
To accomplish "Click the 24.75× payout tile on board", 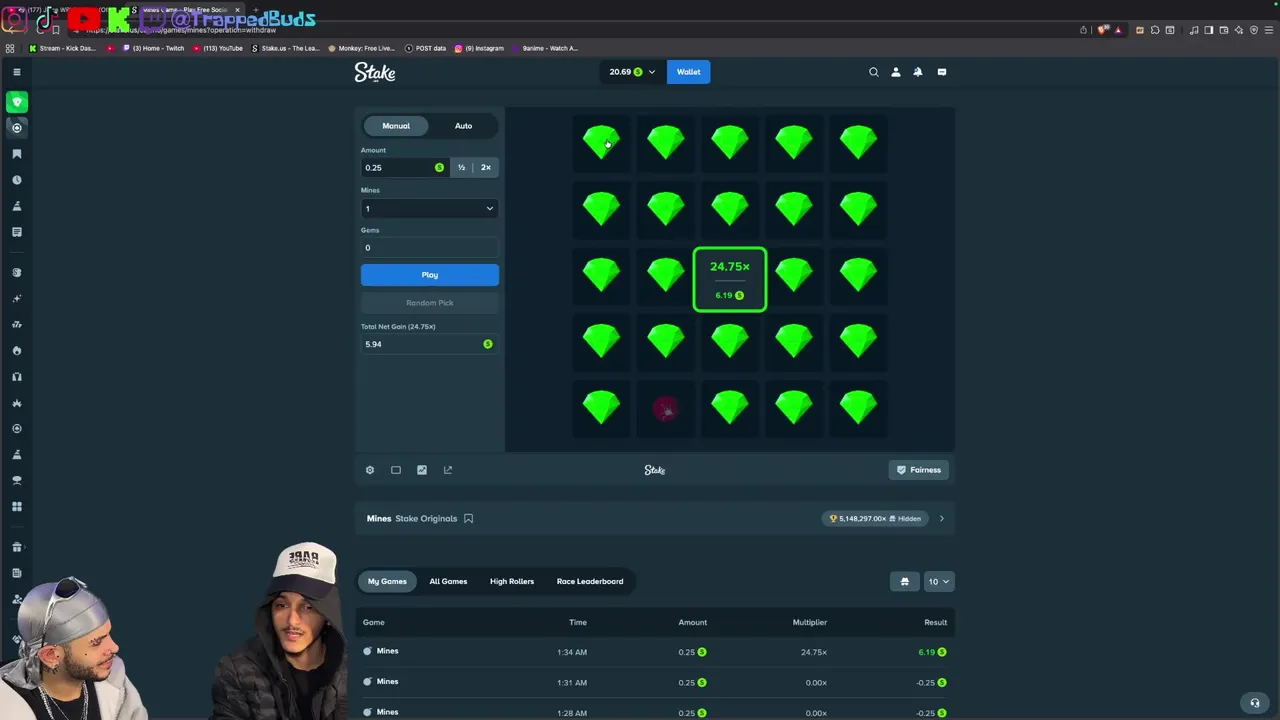I will 730,280.
